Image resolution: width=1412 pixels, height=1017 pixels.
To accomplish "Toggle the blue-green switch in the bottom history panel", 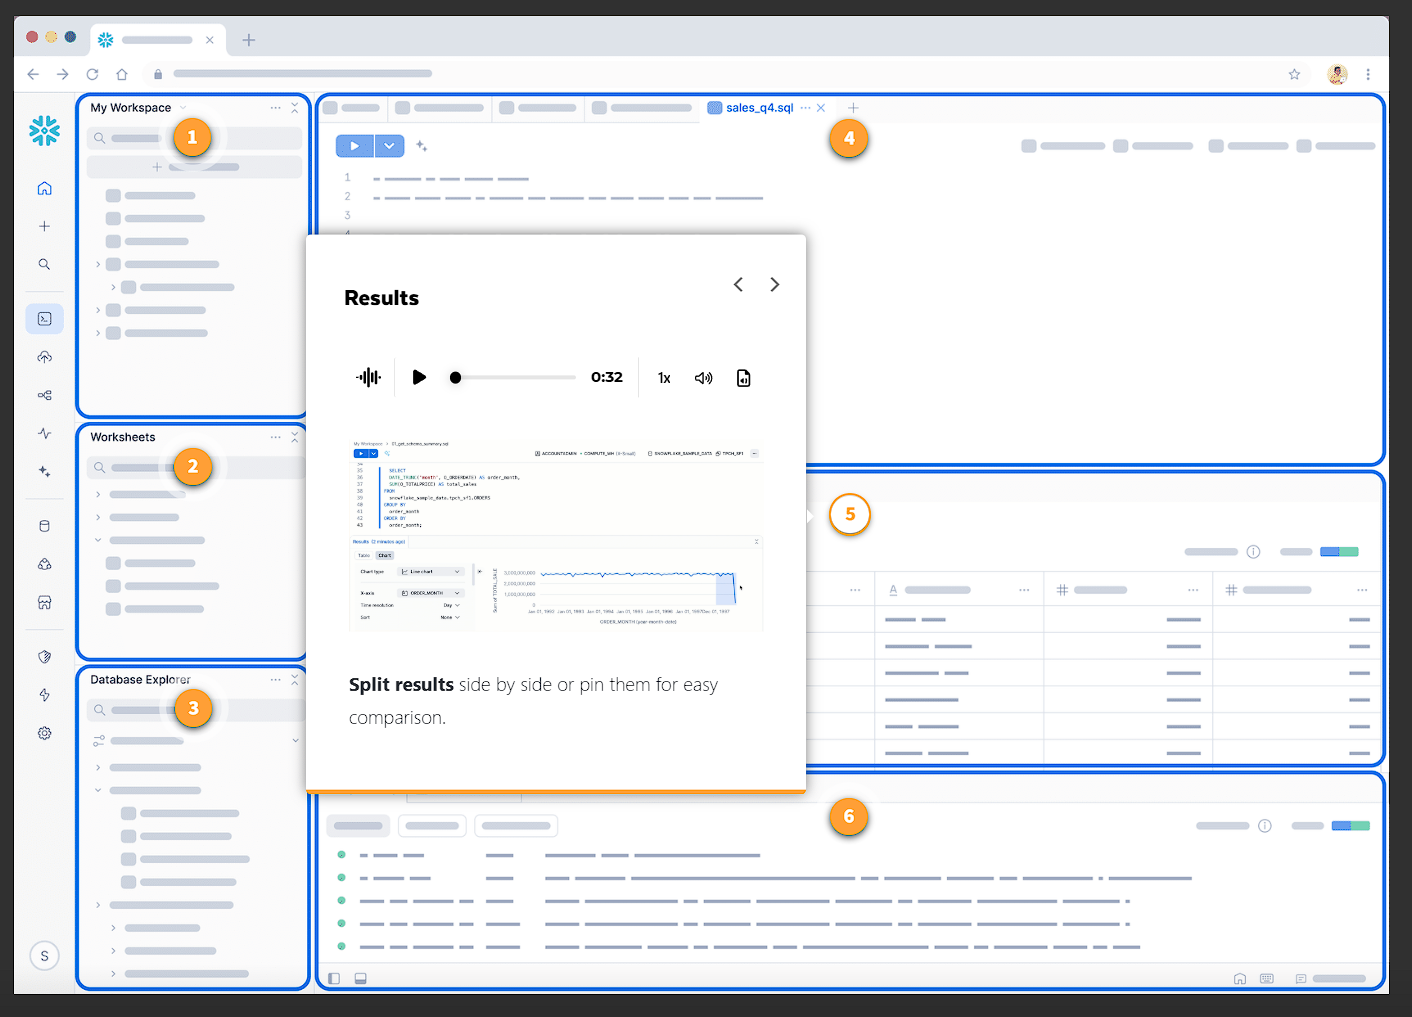I will coord(1351,826).
